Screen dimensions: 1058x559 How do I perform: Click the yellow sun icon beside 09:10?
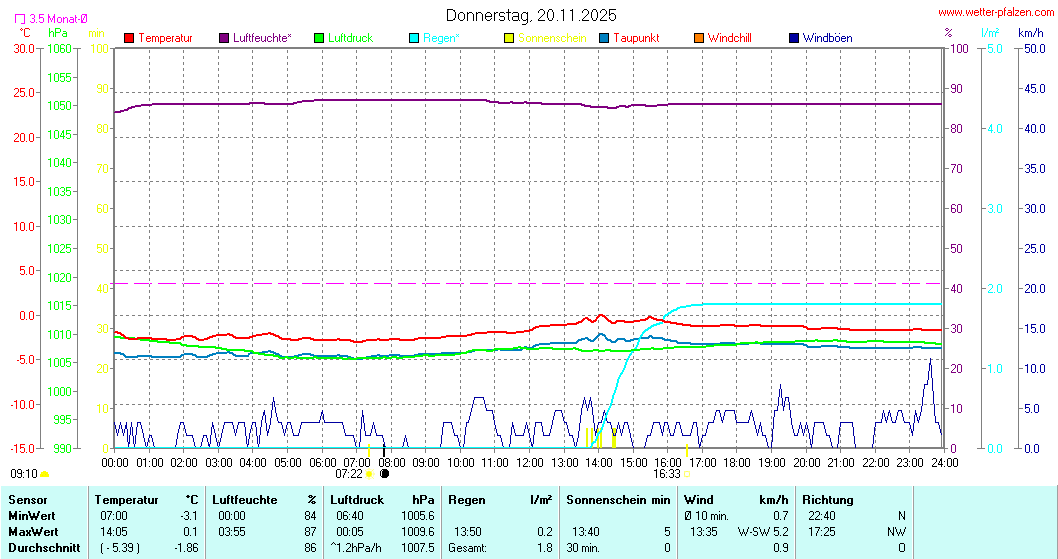44,474
